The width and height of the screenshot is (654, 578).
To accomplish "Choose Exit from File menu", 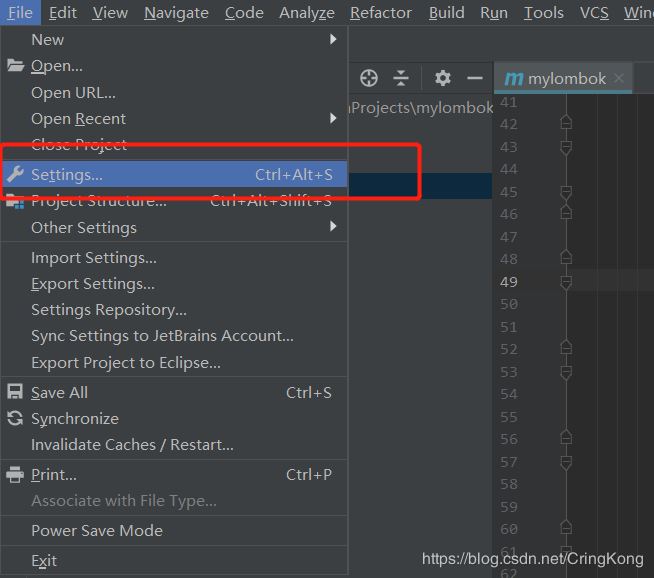I will tap(174, 560).
